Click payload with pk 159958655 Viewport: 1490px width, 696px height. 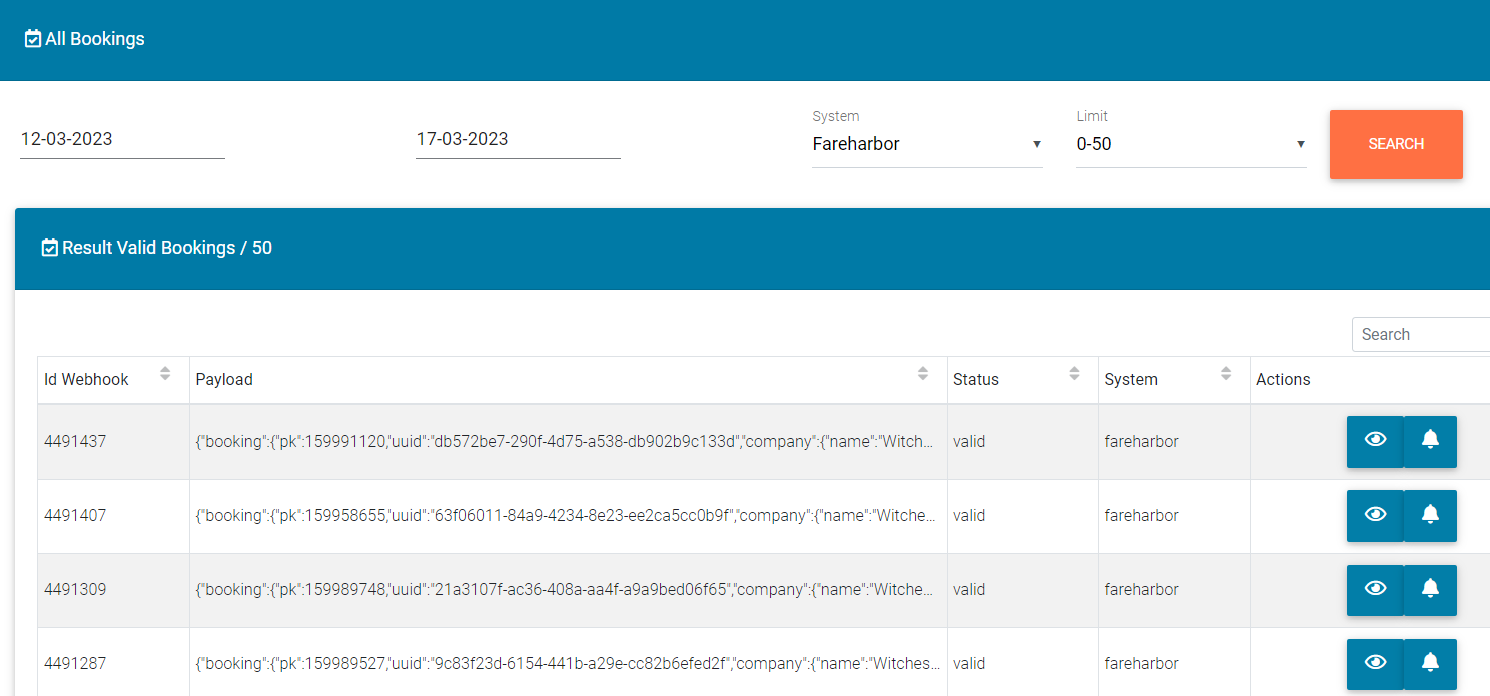click(x=568, y=516)
